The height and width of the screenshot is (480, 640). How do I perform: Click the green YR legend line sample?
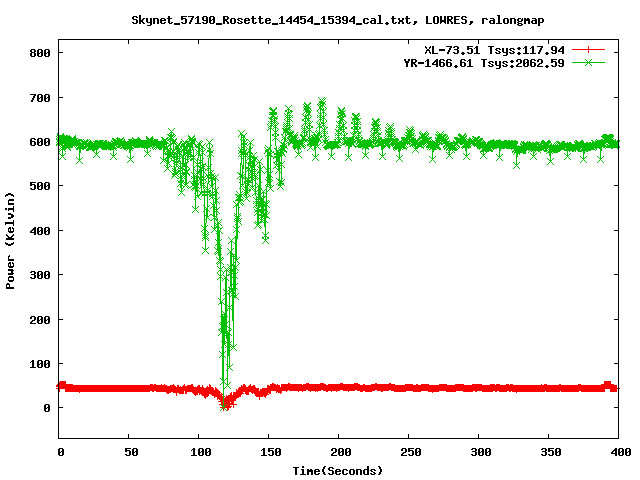pyautogui.click(x=588, y=62)
